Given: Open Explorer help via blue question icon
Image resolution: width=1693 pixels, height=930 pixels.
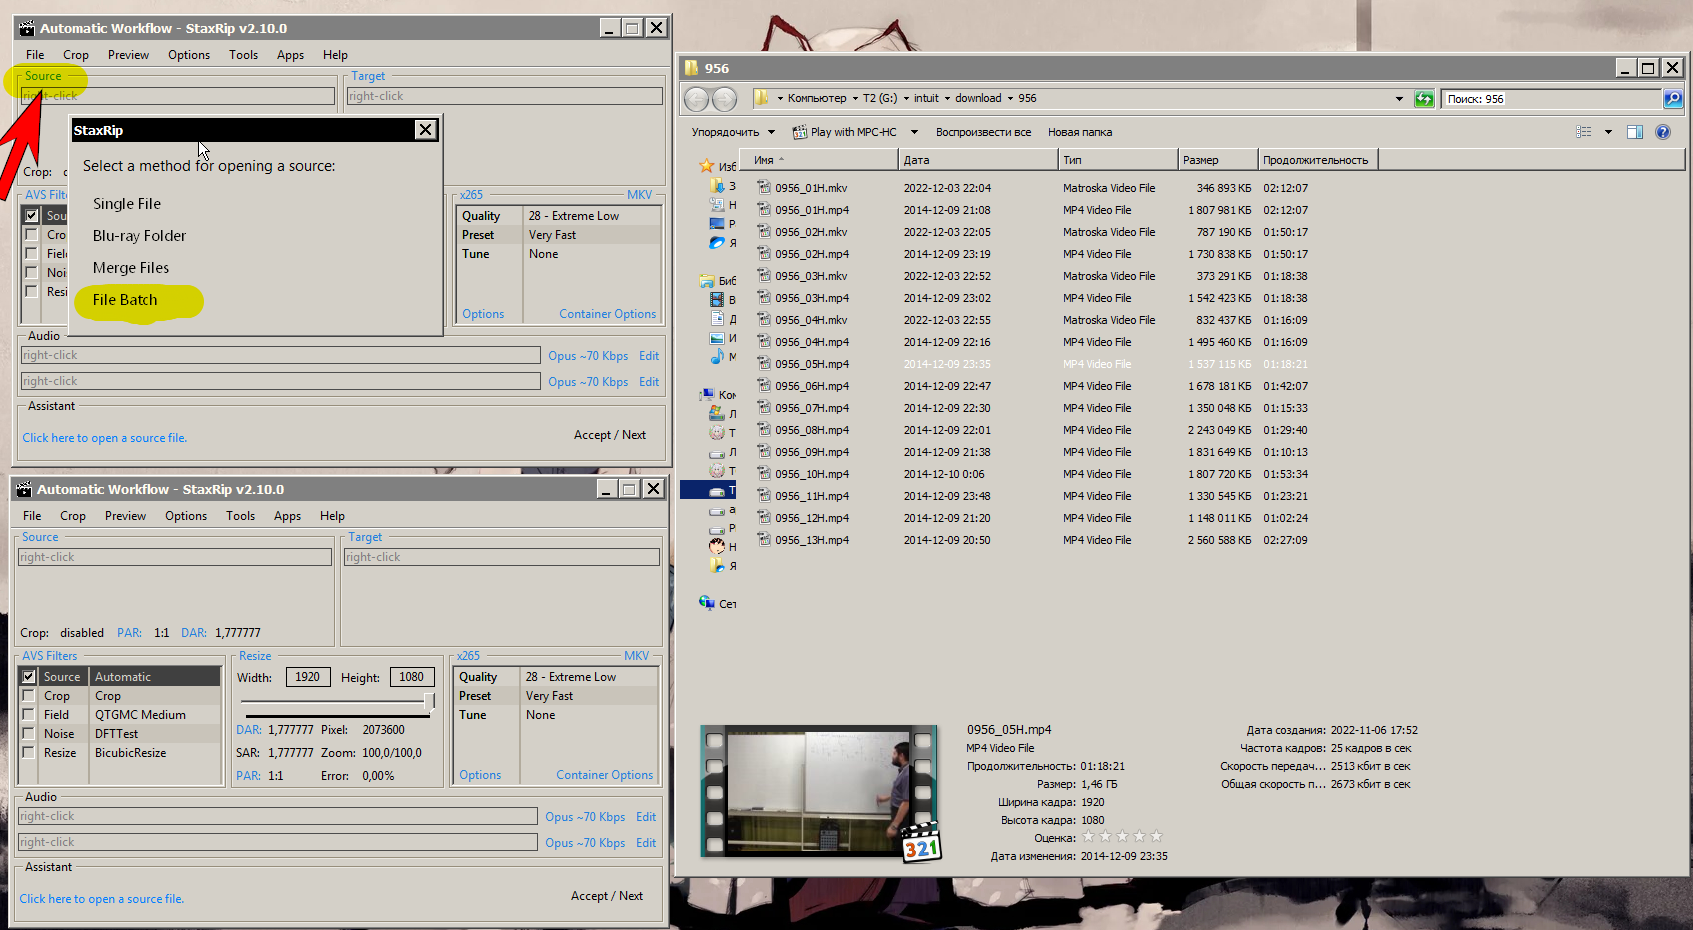Looking at the screenshot, I should 1662,132.
